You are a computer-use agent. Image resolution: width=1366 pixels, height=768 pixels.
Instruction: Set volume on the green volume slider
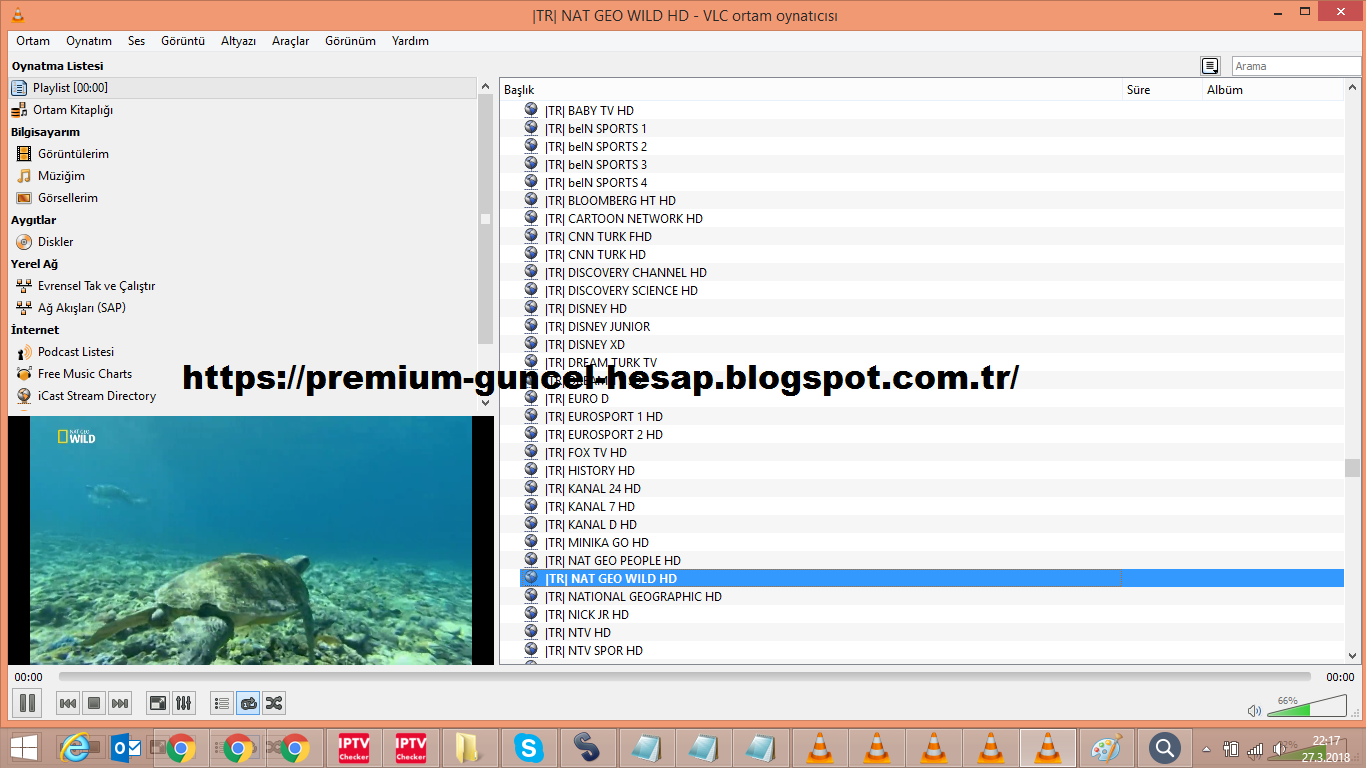tap(1306, 706)
